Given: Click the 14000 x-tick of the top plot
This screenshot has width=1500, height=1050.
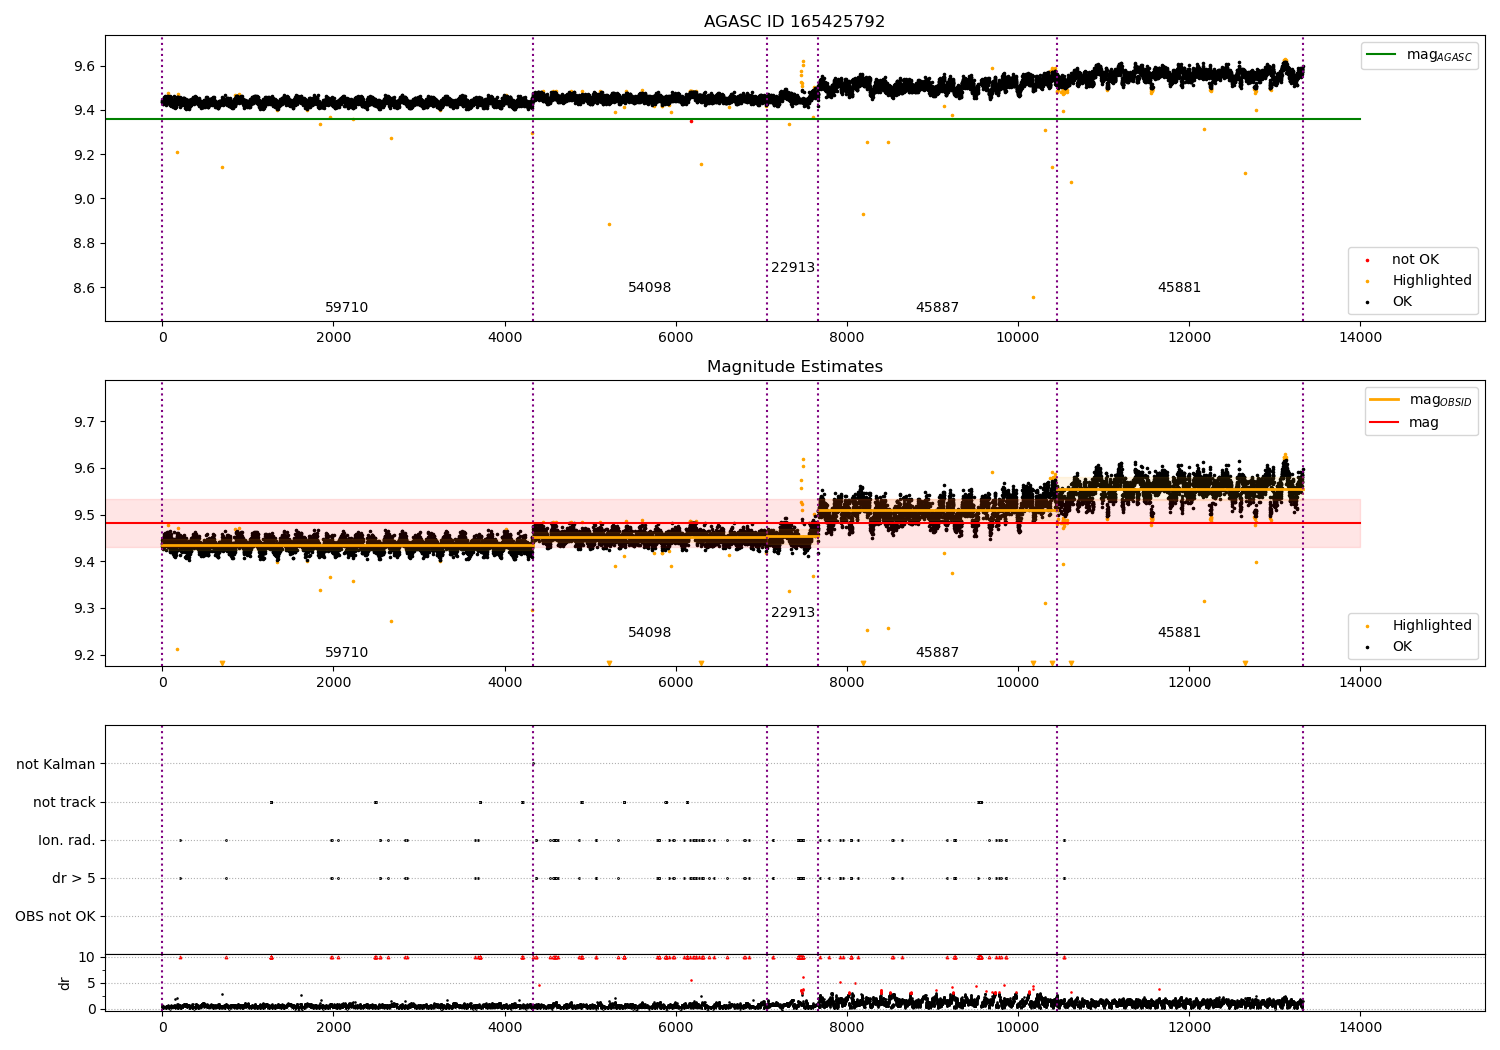Looking at the screenshot, I should (1360, 337).
